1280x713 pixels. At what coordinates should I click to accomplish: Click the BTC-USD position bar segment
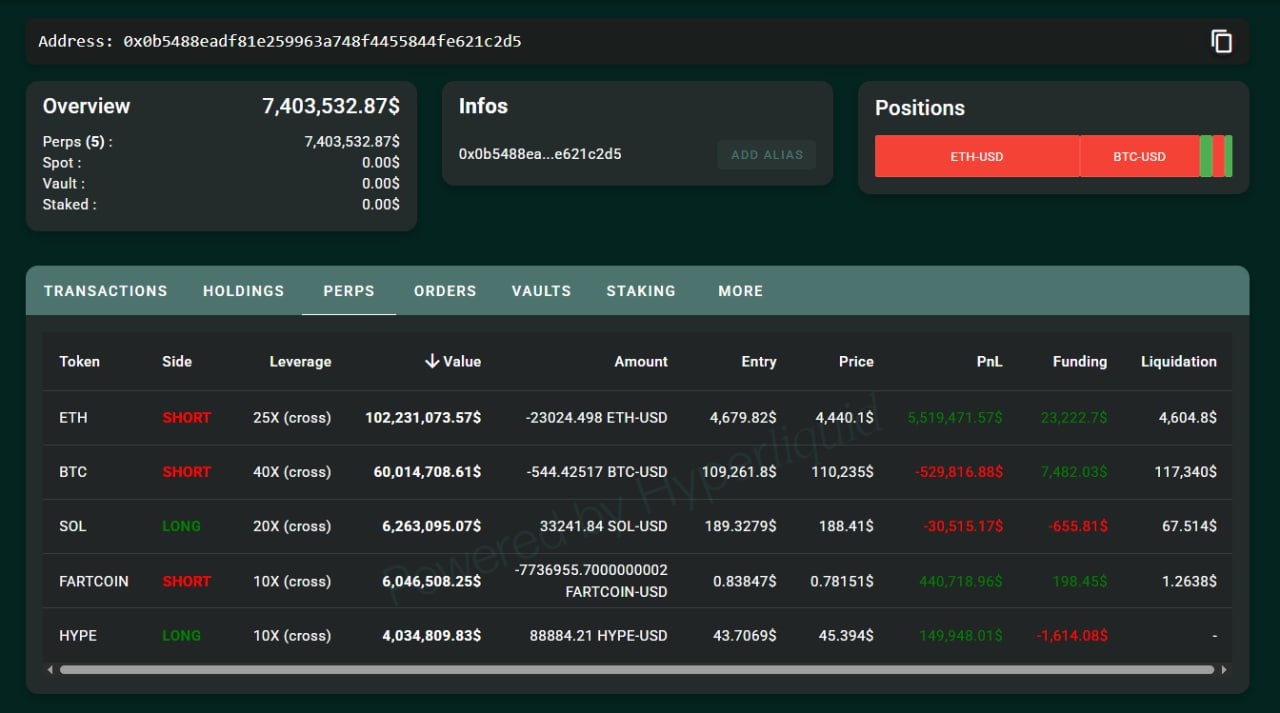coord(1139,156)
